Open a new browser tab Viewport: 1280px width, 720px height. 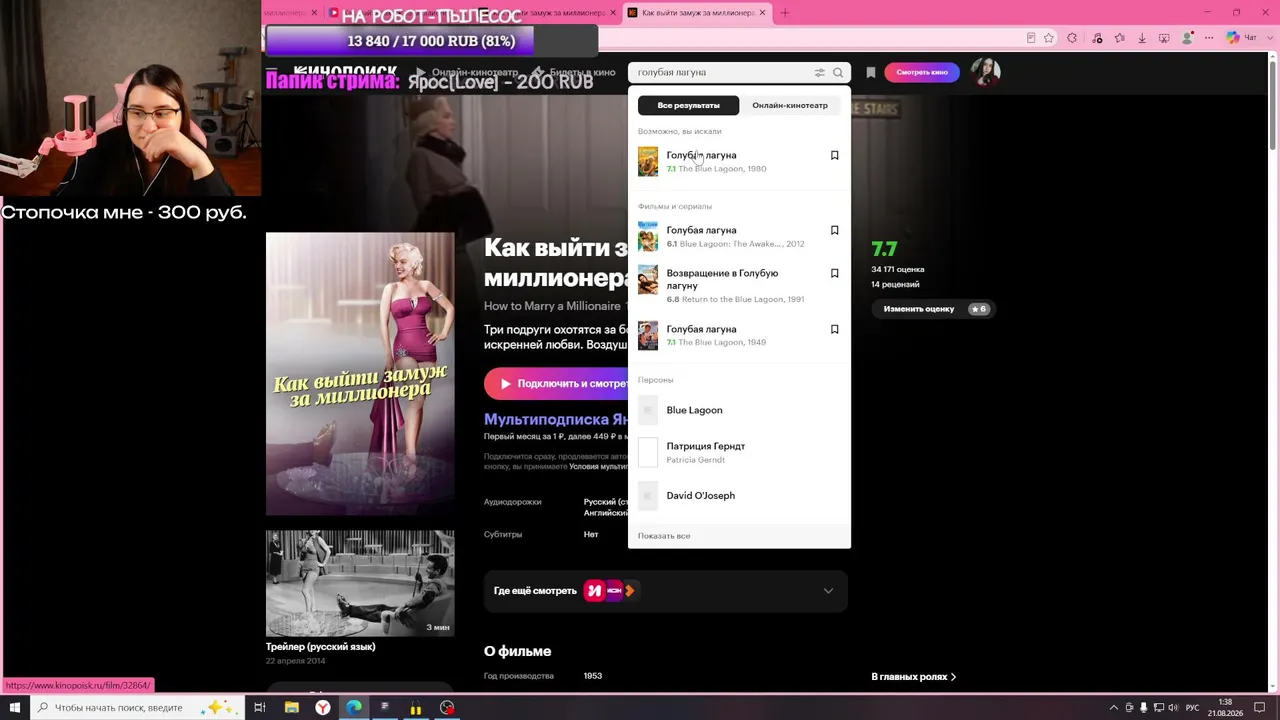pyautogui.click(x=785, y=13)
